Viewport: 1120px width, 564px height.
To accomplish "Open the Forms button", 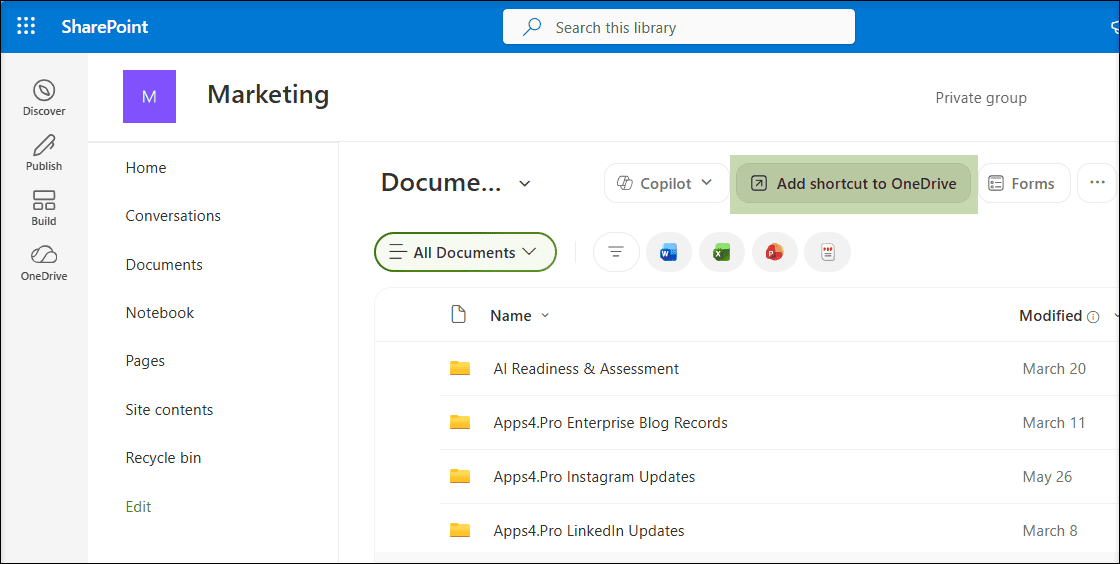I will 1024,183.
